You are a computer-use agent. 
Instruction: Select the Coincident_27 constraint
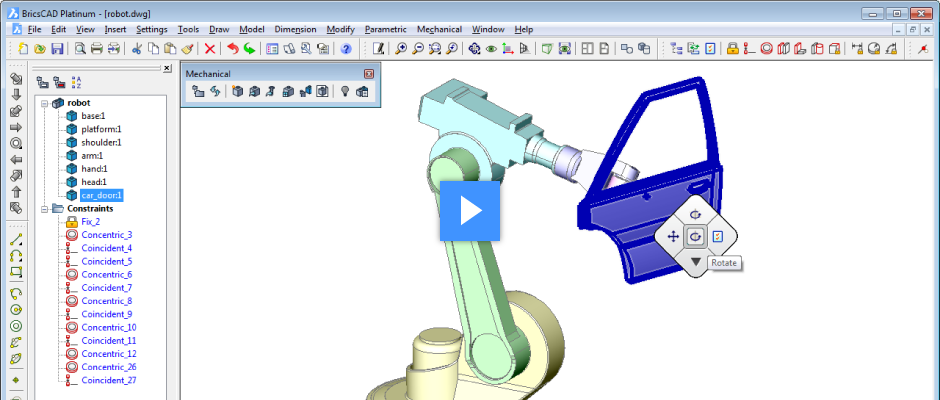pos(109,380)
